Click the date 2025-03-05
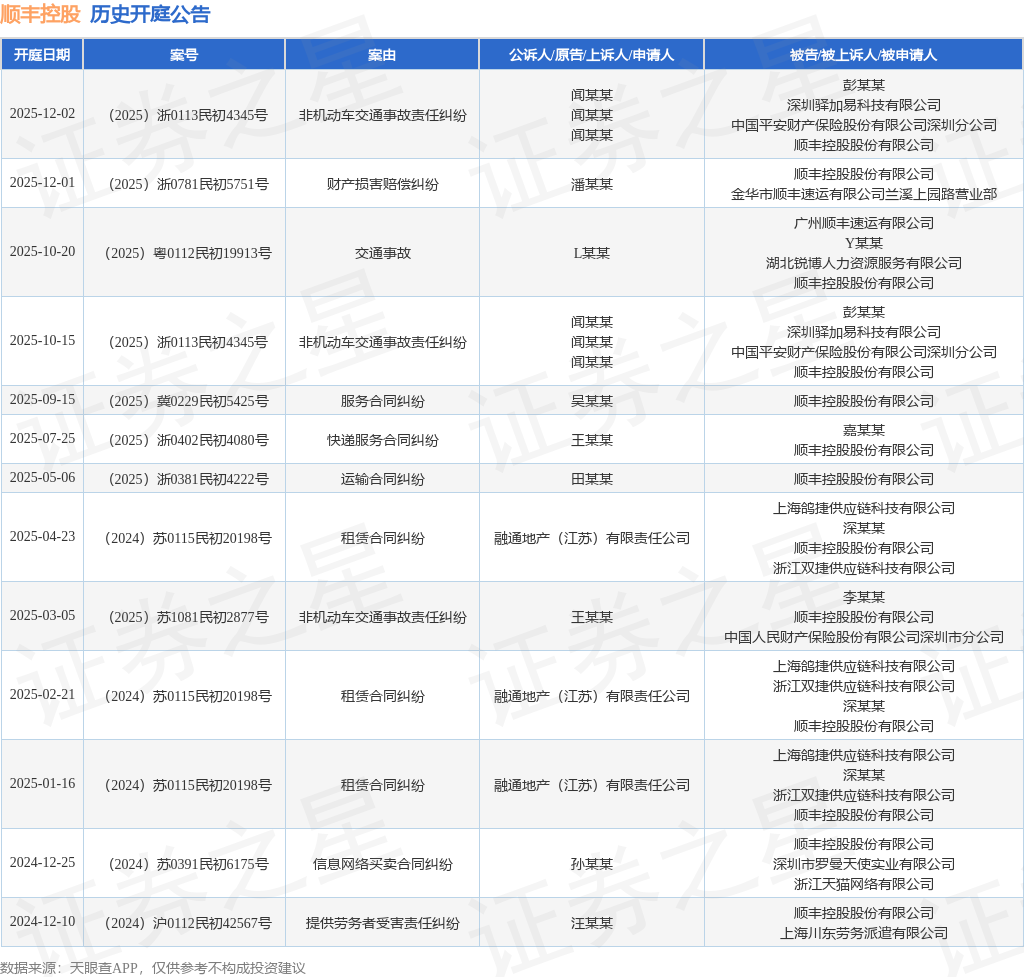This screenshot has height=977, width=1024. tap(42, 616)
